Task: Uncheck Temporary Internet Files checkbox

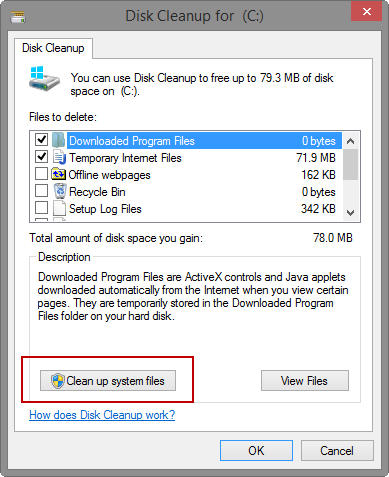Action: [x=41, y=157]
